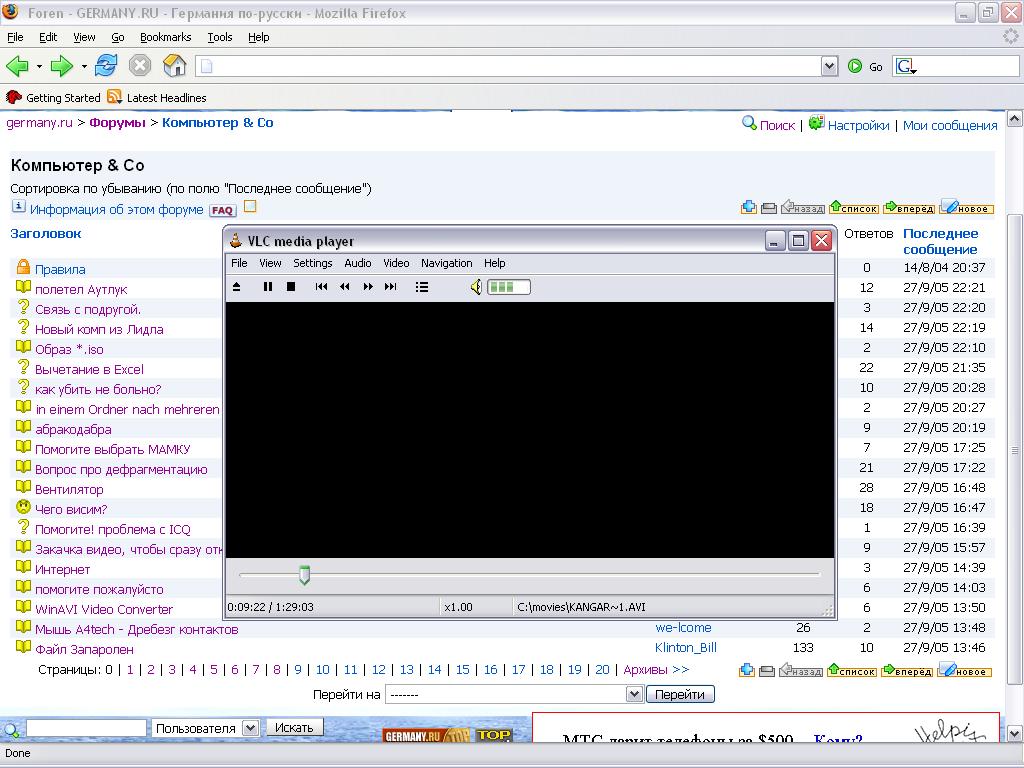Click the page scrollbar up arrow

coord(1014,119)
